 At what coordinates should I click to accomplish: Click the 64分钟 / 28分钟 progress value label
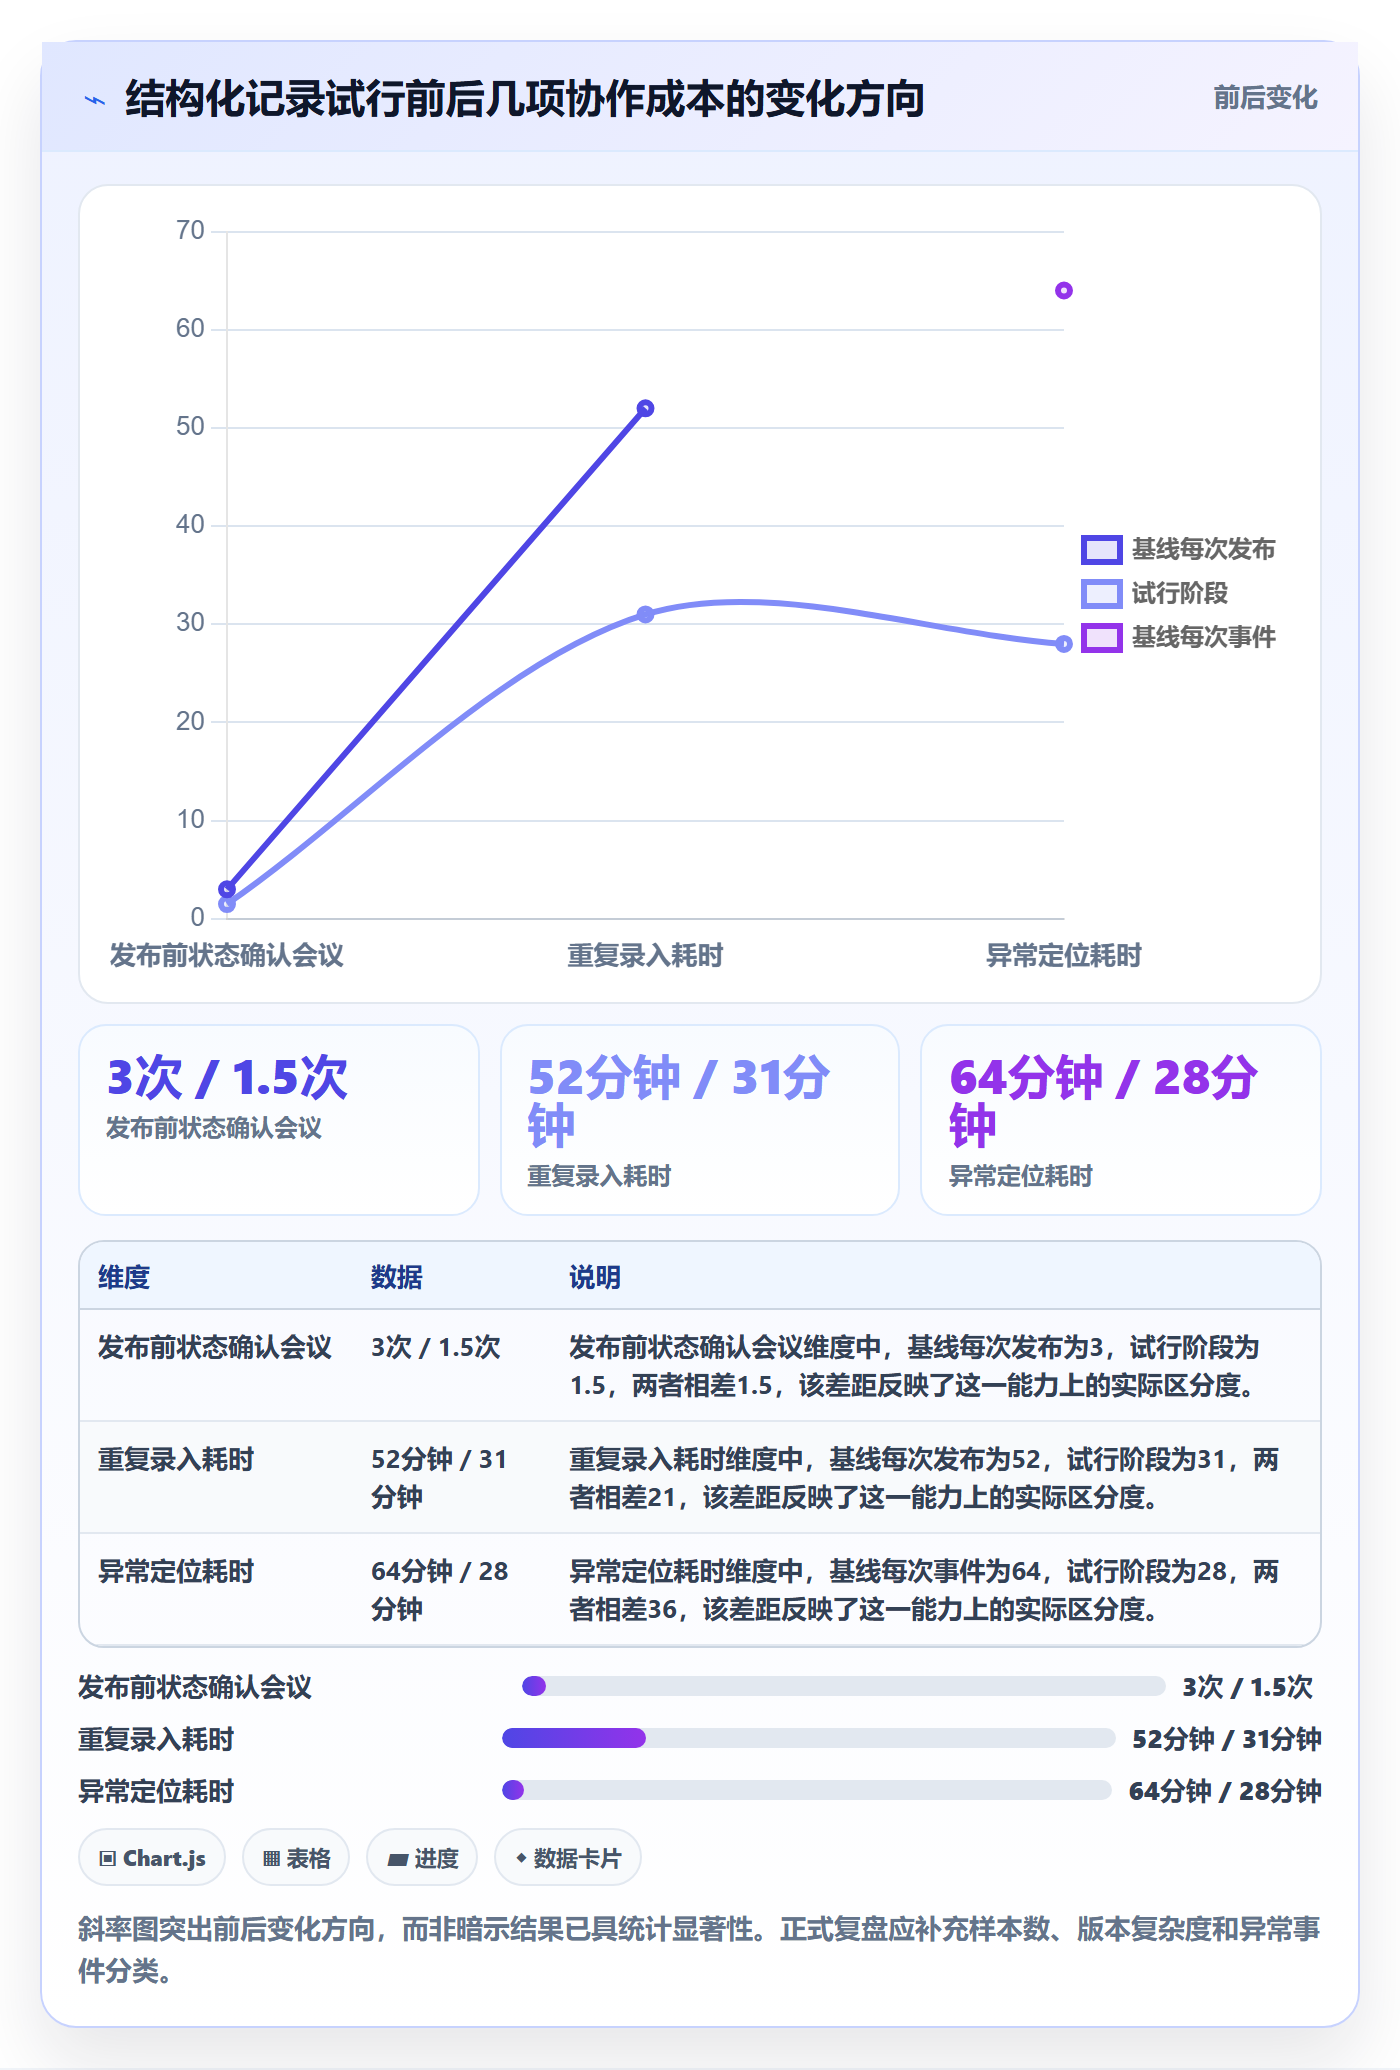pos(1225,1791)
